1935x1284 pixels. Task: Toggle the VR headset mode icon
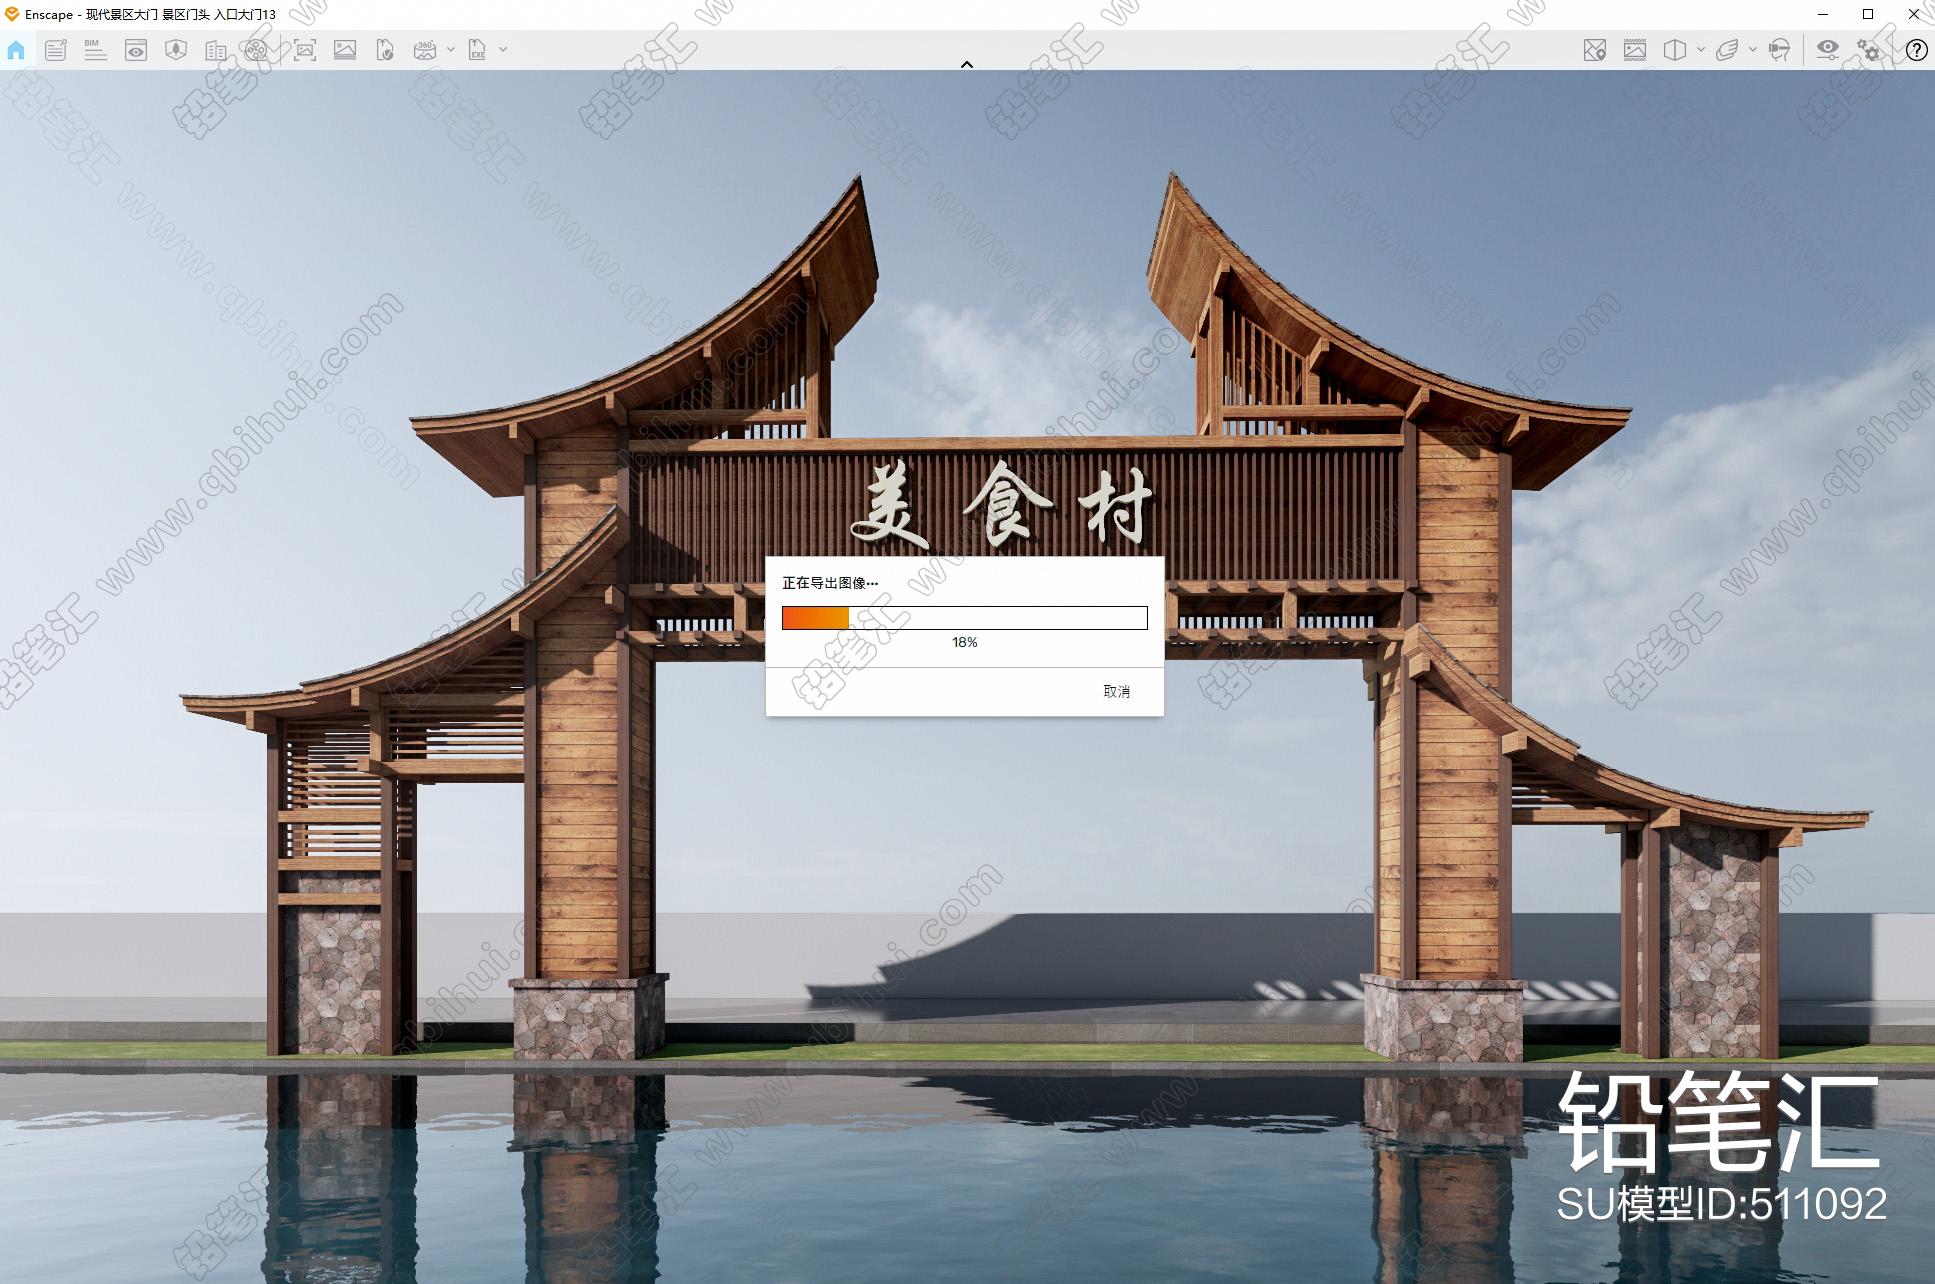[1779, 50]
